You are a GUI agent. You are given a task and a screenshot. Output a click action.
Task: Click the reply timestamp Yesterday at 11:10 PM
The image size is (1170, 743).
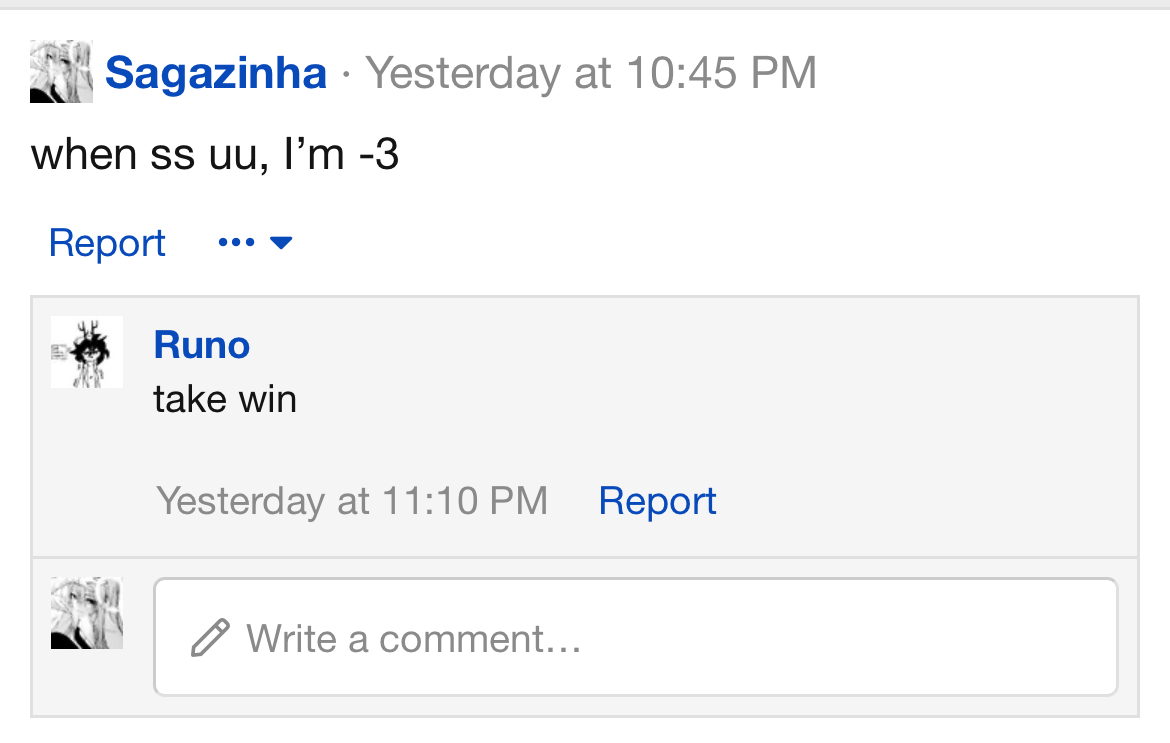coord(352,501)
